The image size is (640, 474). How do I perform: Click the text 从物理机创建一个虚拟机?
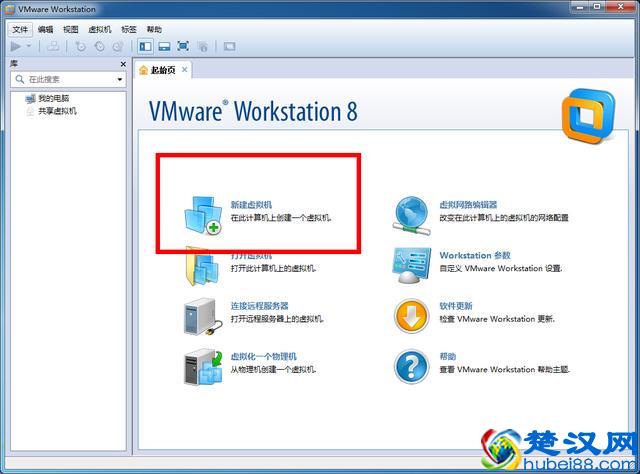(x=273, y=369)
